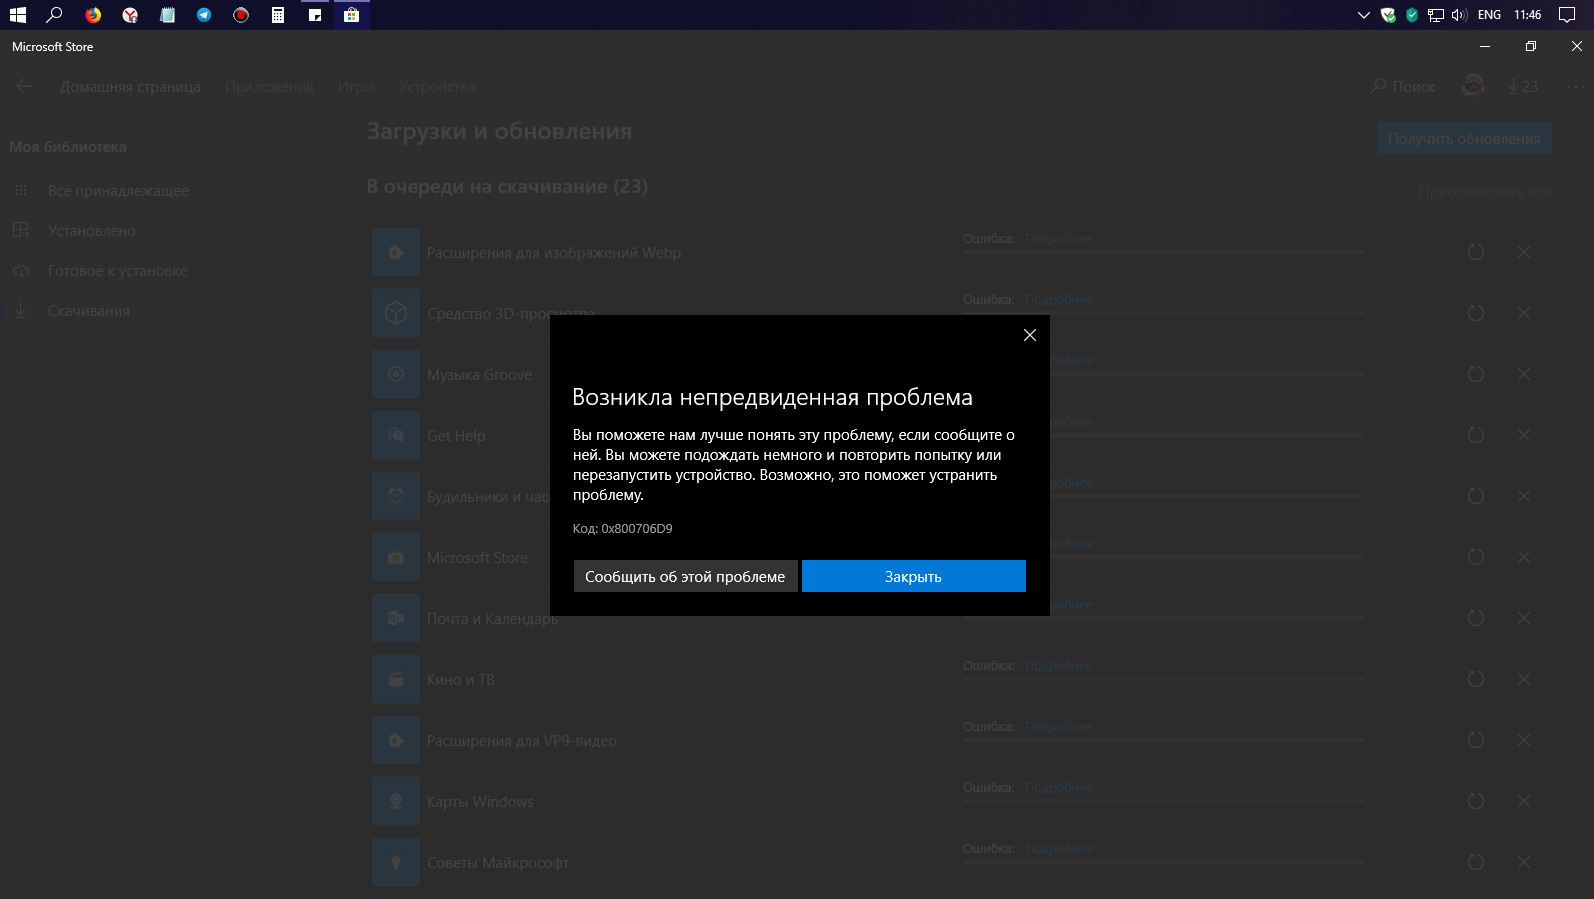The height and width of the screenshot is (899, 1594).
Task: Open Подробнее link for VP9-видео extension
Action: click(1059, 727)
